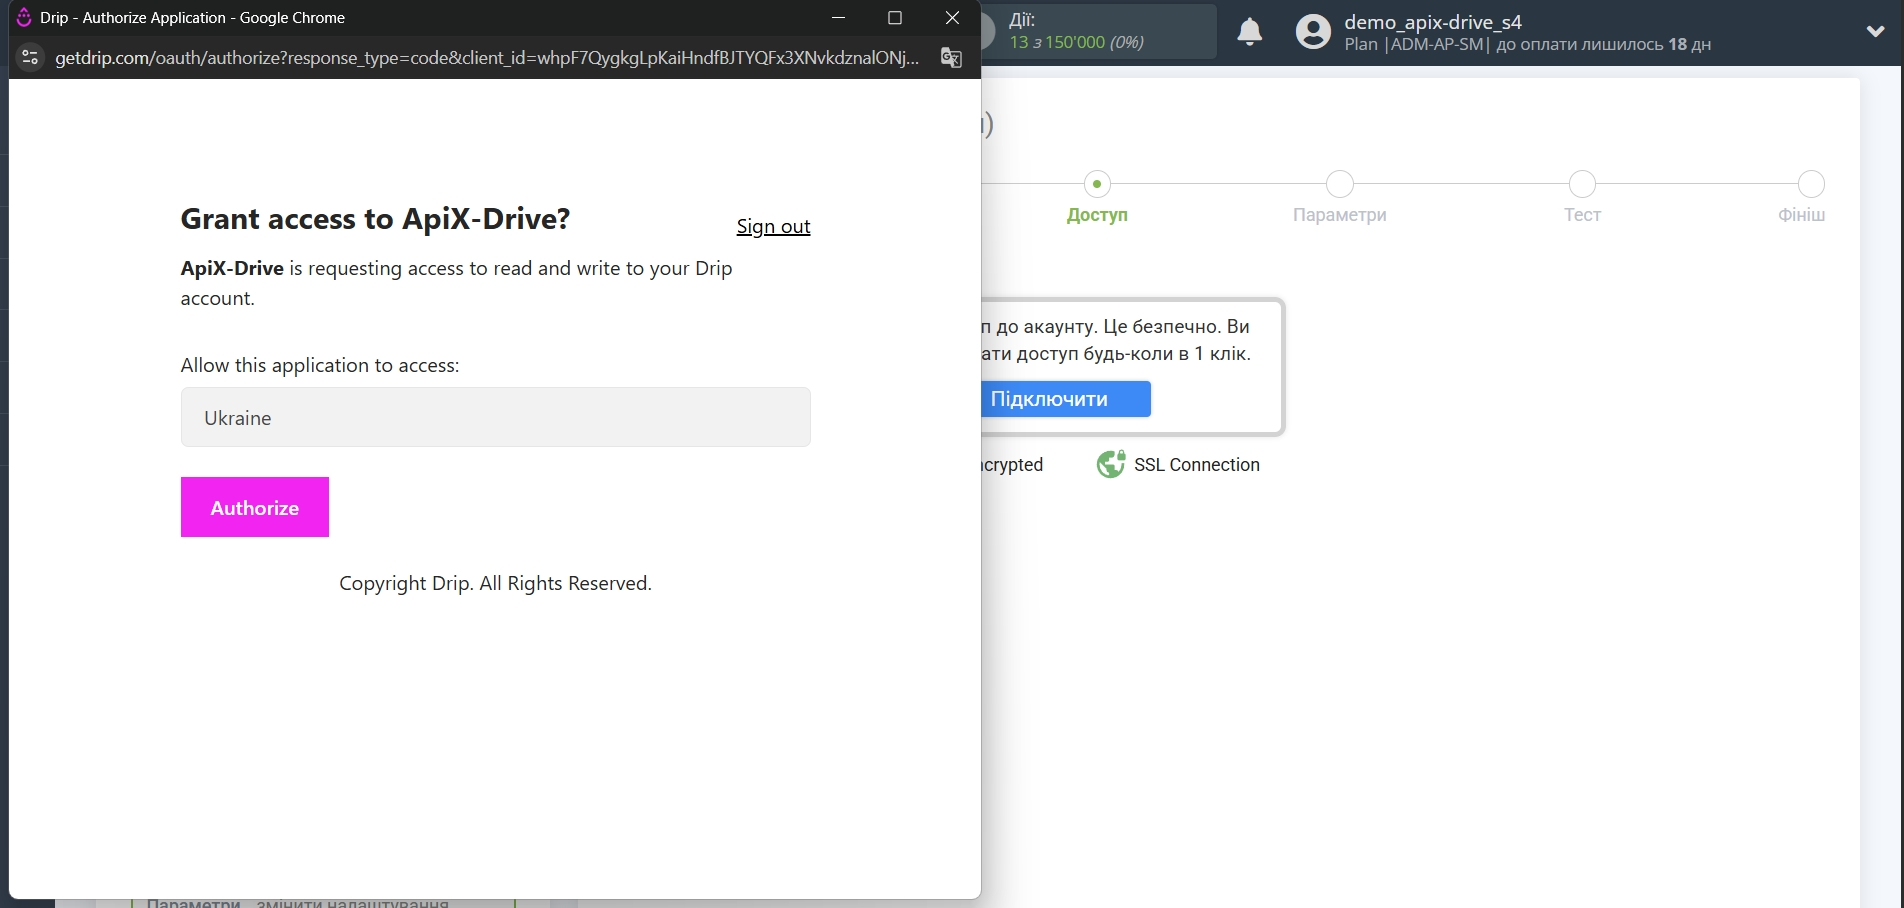
Task: Open site information icon beside URL
Action: pos(30,57)
